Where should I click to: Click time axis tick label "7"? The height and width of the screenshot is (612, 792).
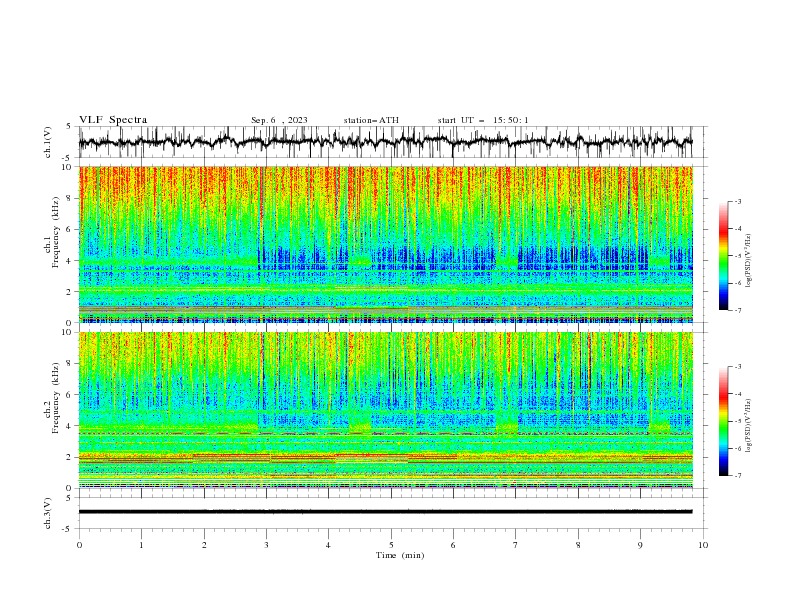[516, 545]
